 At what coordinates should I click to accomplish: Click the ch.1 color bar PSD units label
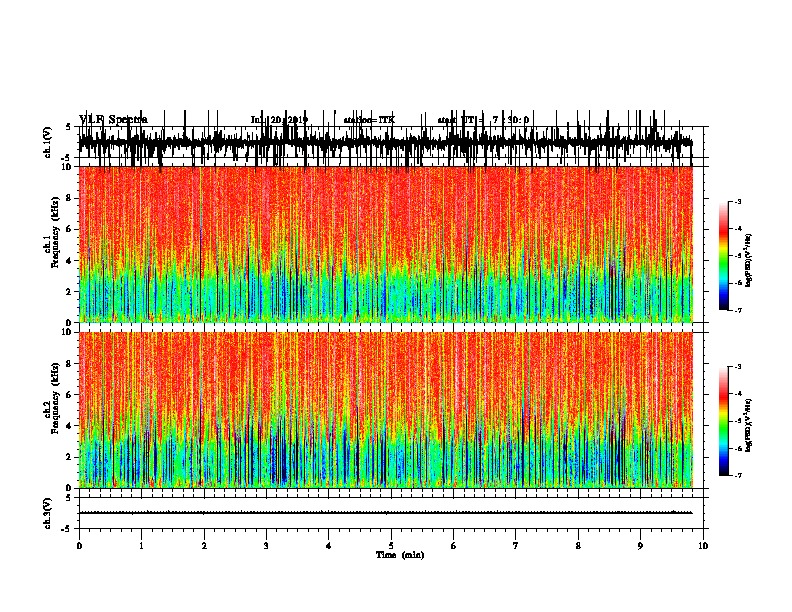coord(748,261)
